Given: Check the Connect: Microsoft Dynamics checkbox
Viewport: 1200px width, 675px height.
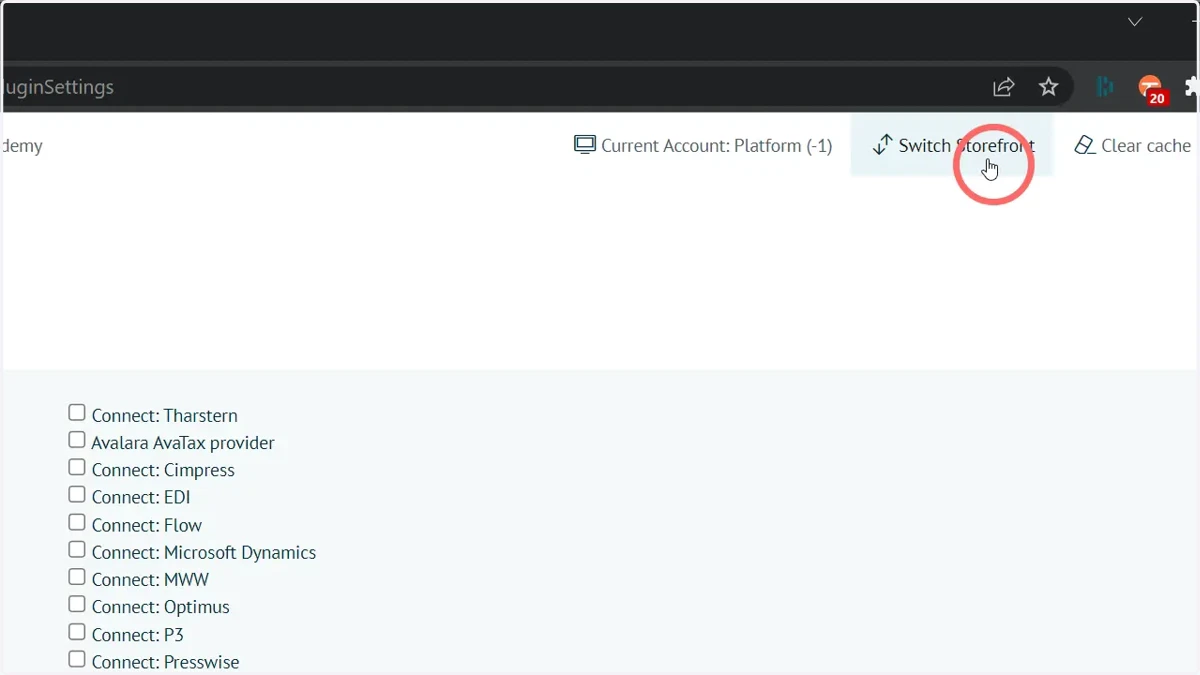Looking at the screenshot, I should coord(77,550).
